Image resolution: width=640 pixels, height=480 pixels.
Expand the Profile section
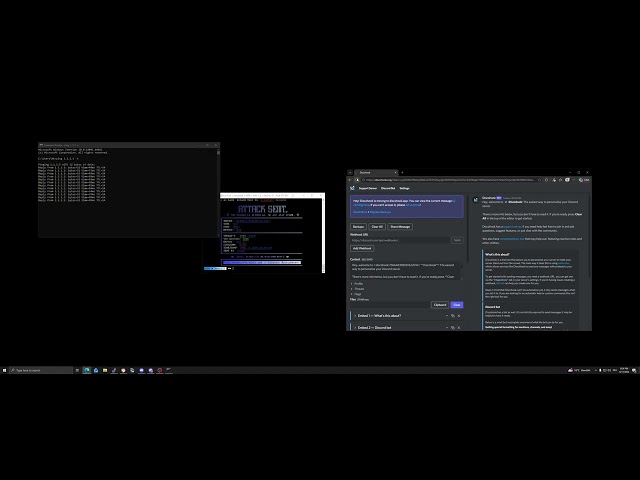(357, 283)
